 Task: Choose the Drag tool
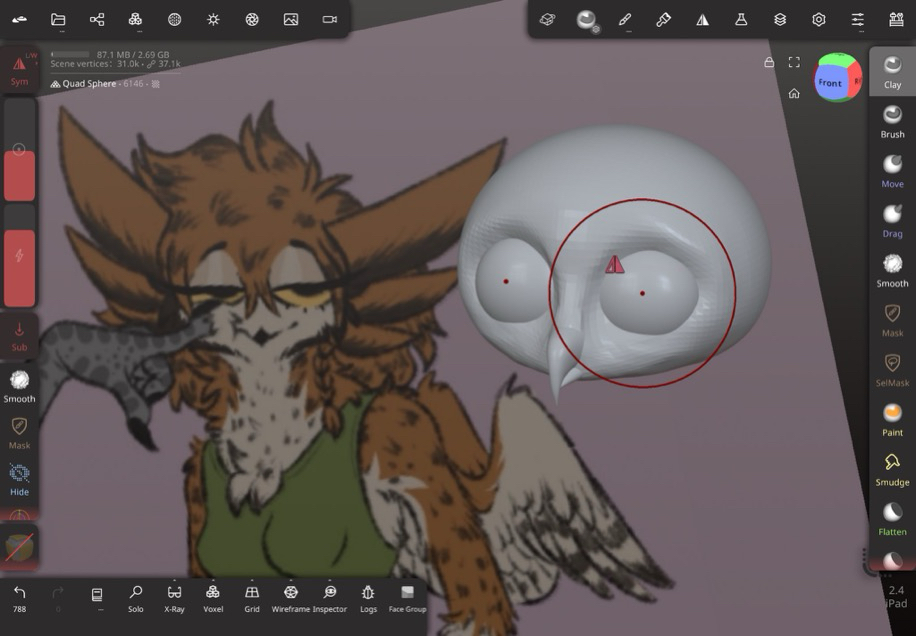892,219
